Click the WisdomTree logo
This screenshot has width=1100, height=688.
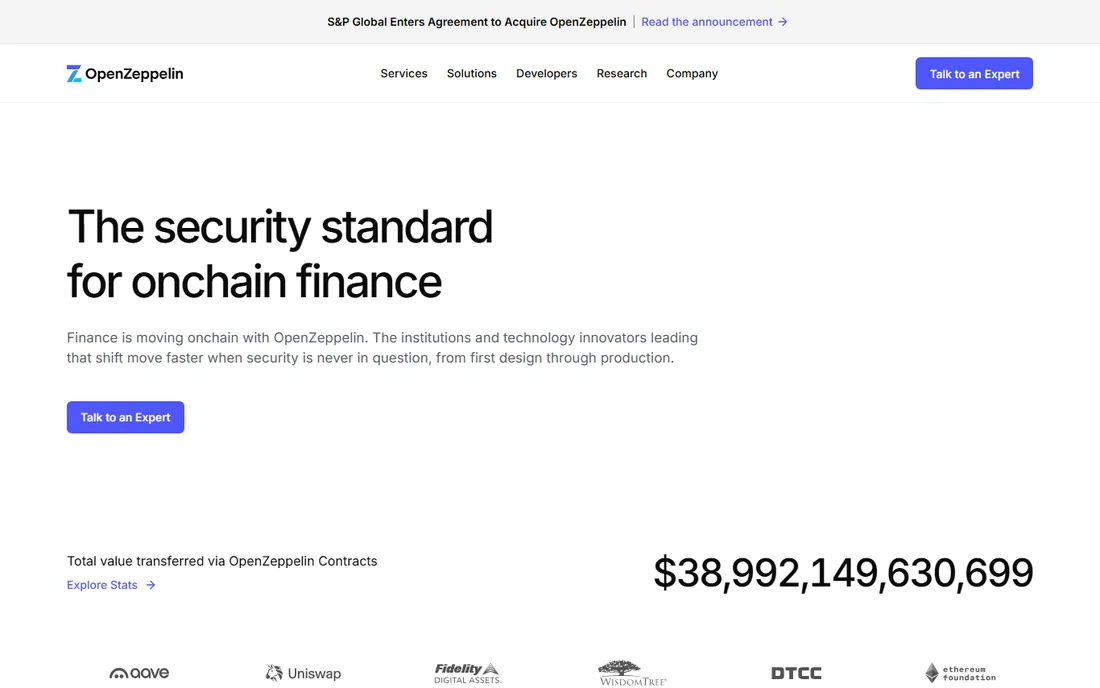click(632, 673)
